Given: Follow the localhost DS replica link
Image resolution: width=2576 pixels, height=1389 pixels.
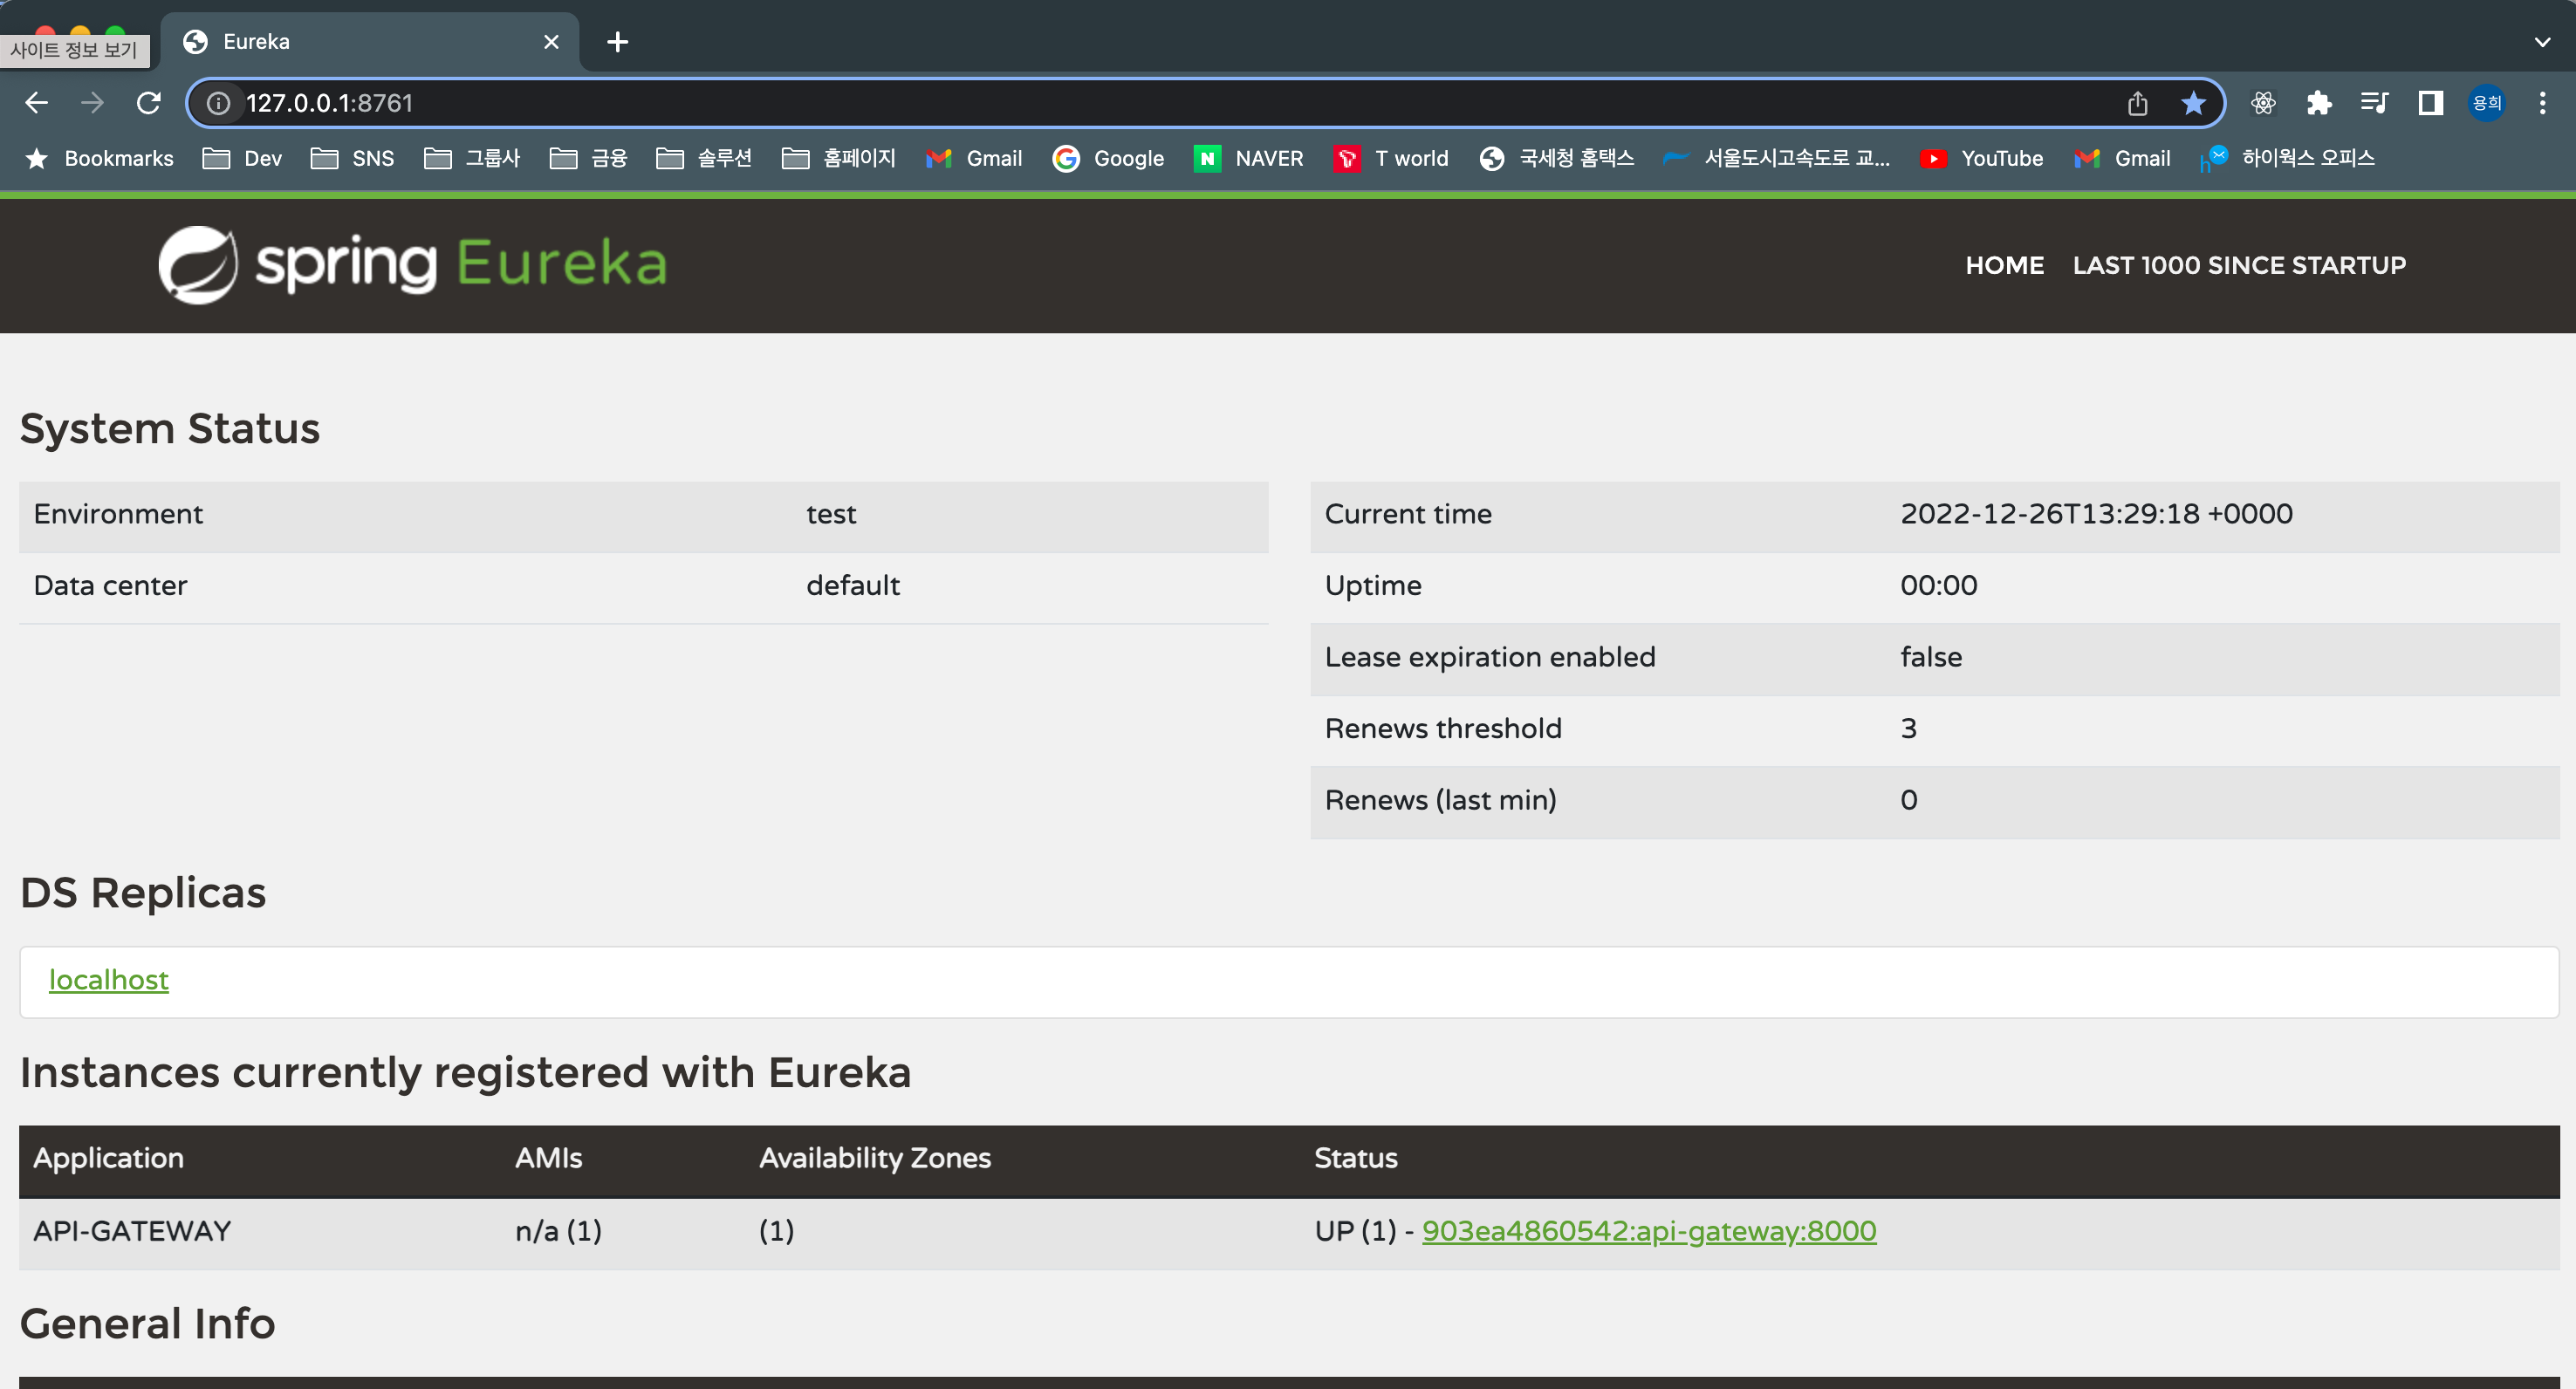Looking at the screenshot, I should (x=109, y=980).
